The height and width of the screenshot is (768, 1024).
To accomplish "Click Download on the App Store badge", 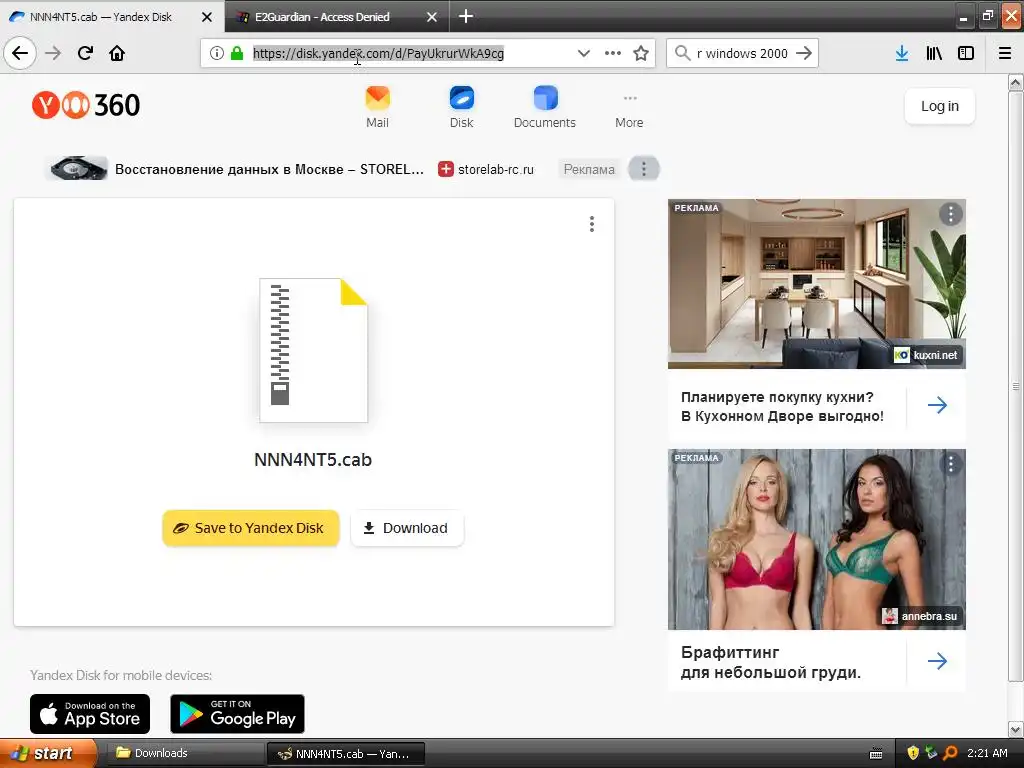I will pos(90,714).
